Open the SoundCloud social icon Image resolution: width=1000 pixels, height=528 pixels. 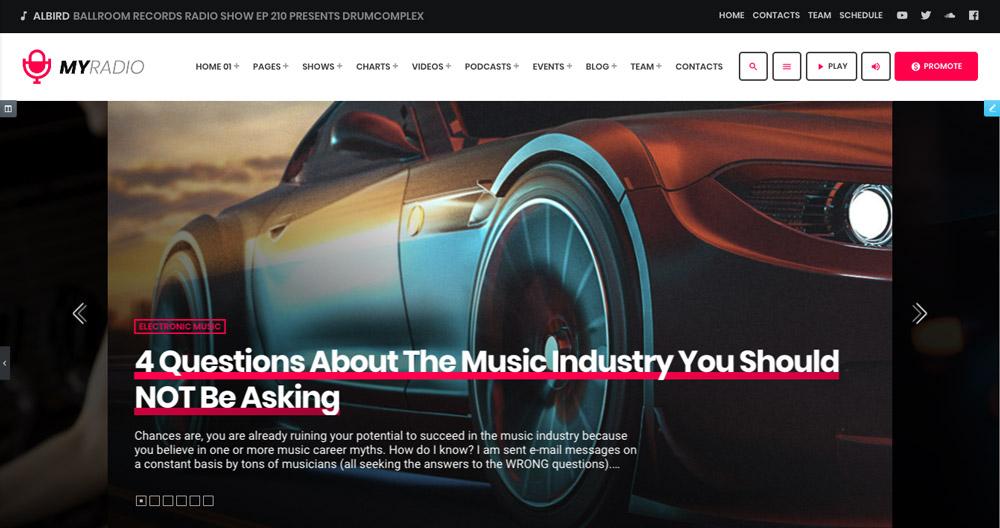click(950, 15)
